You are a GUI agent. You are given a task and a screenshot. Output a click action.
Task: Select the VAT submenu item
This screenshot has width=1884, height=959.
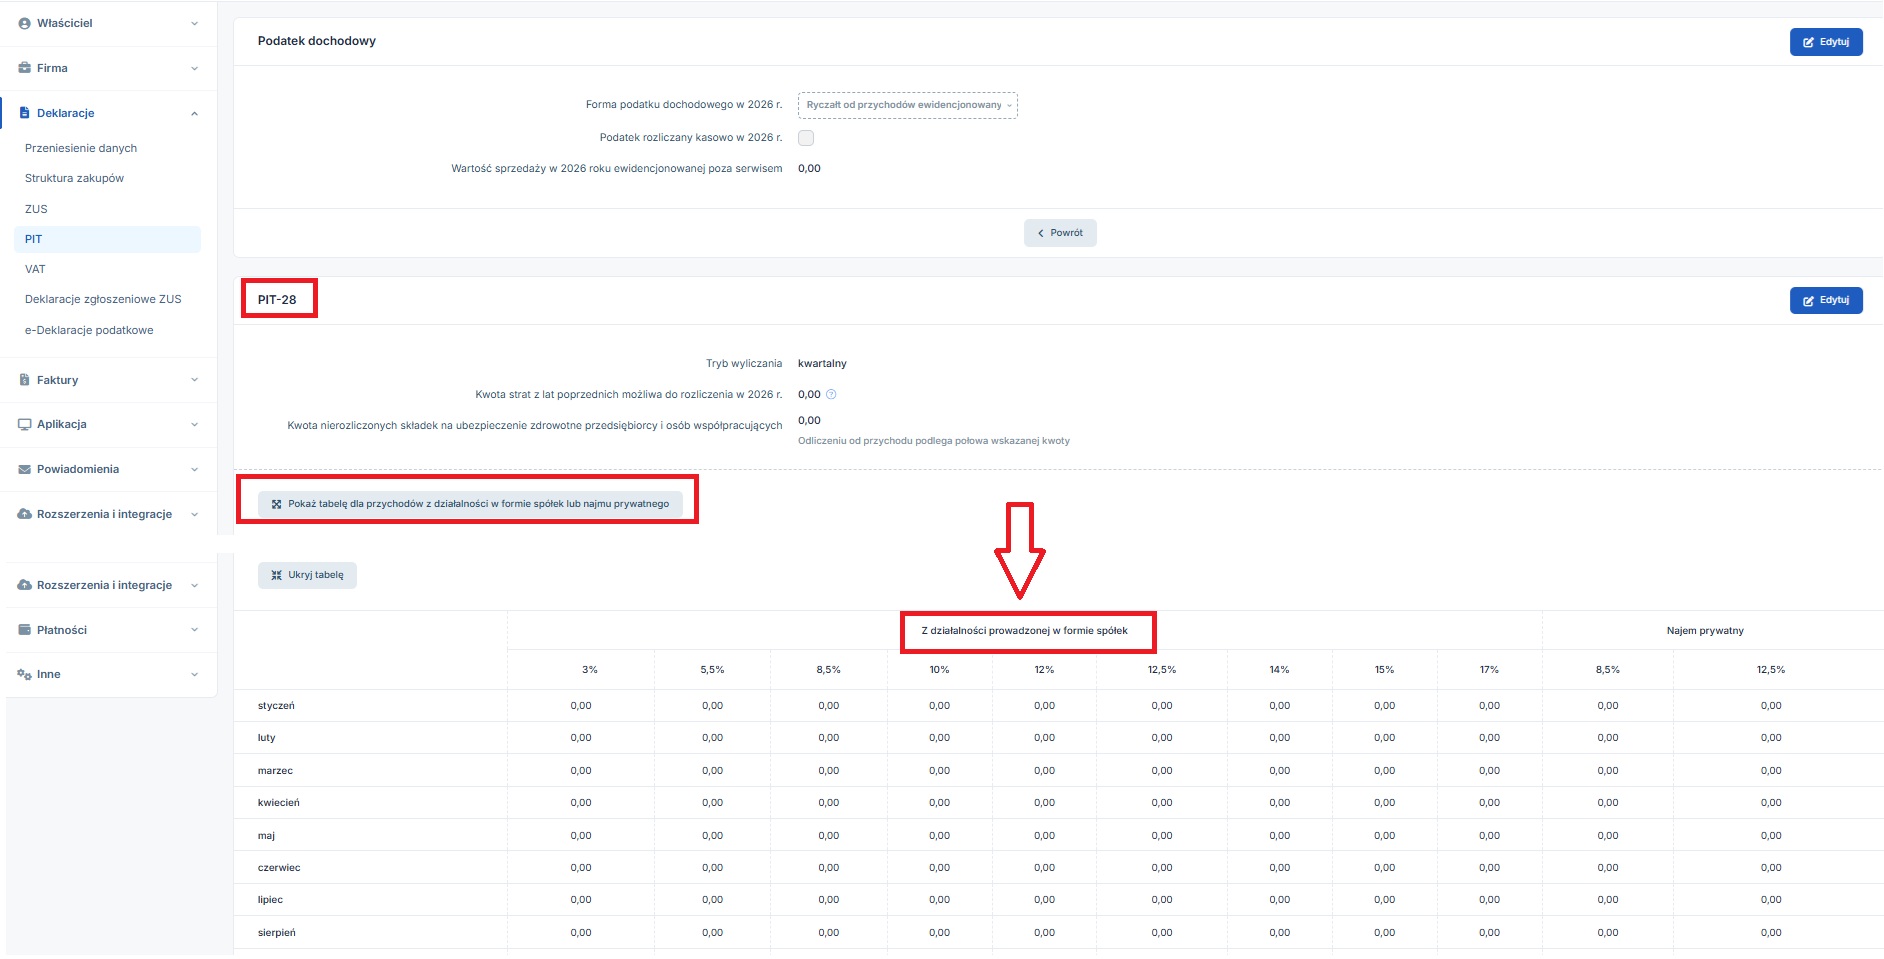(35, 269)
